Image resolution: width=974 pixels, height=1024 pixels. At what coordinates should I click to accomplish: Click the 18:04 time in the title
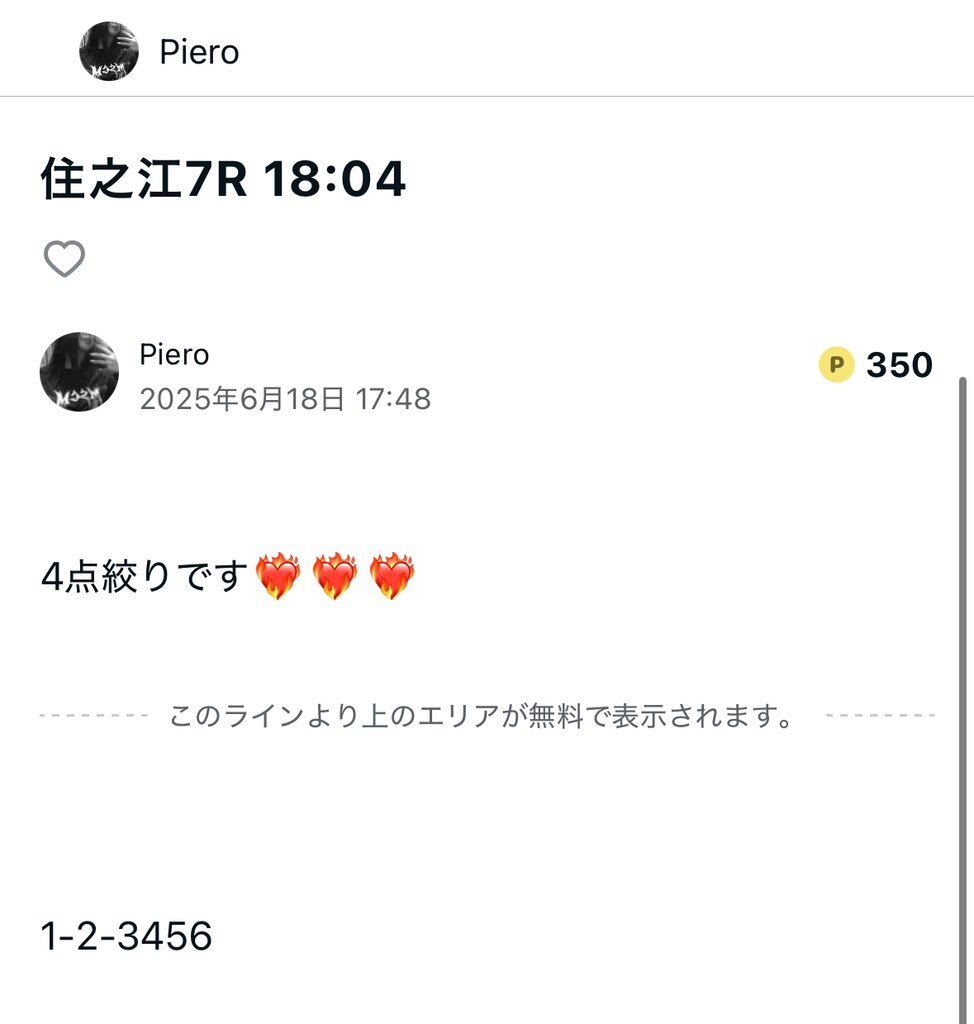(334, 180)
